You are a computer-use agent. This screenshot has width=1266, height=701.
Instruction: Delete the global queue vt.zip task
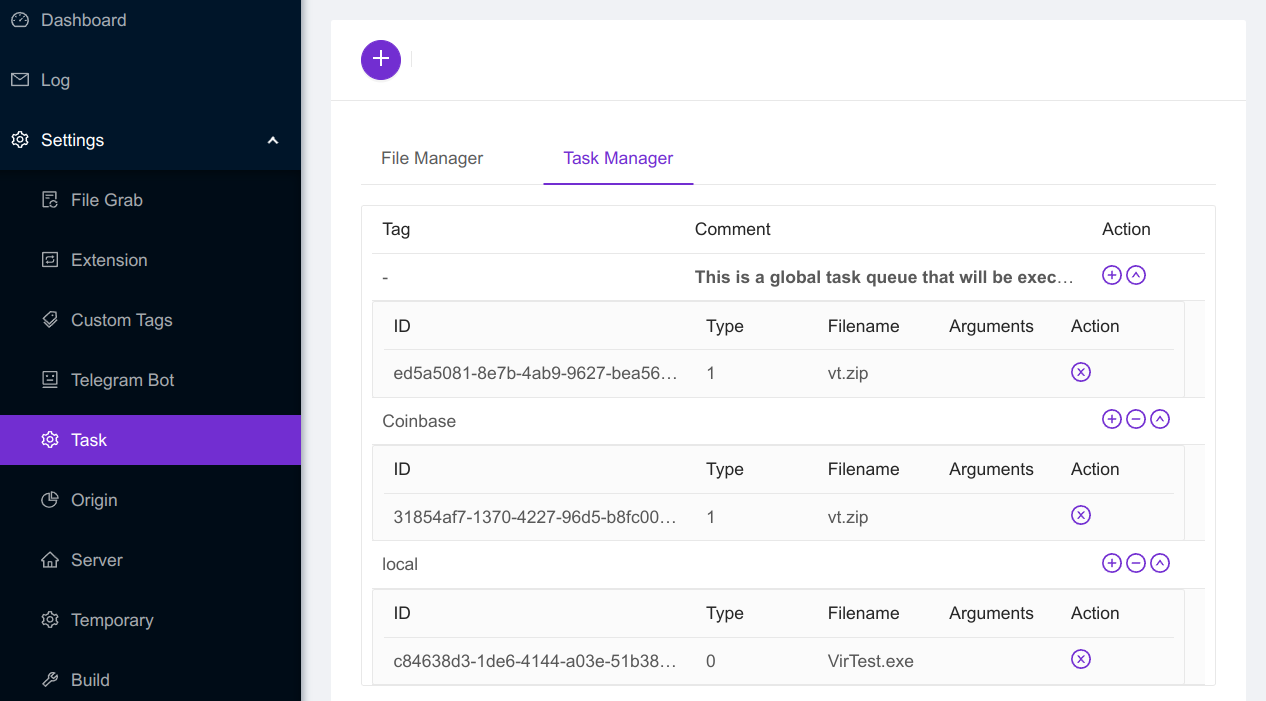click(1080, 372)
